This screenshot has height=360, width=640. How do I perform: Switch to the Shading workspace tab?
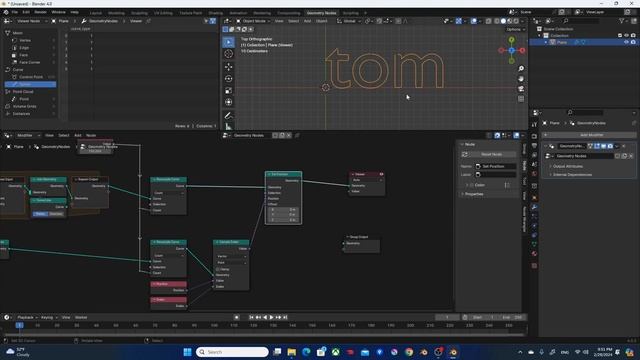216,13
